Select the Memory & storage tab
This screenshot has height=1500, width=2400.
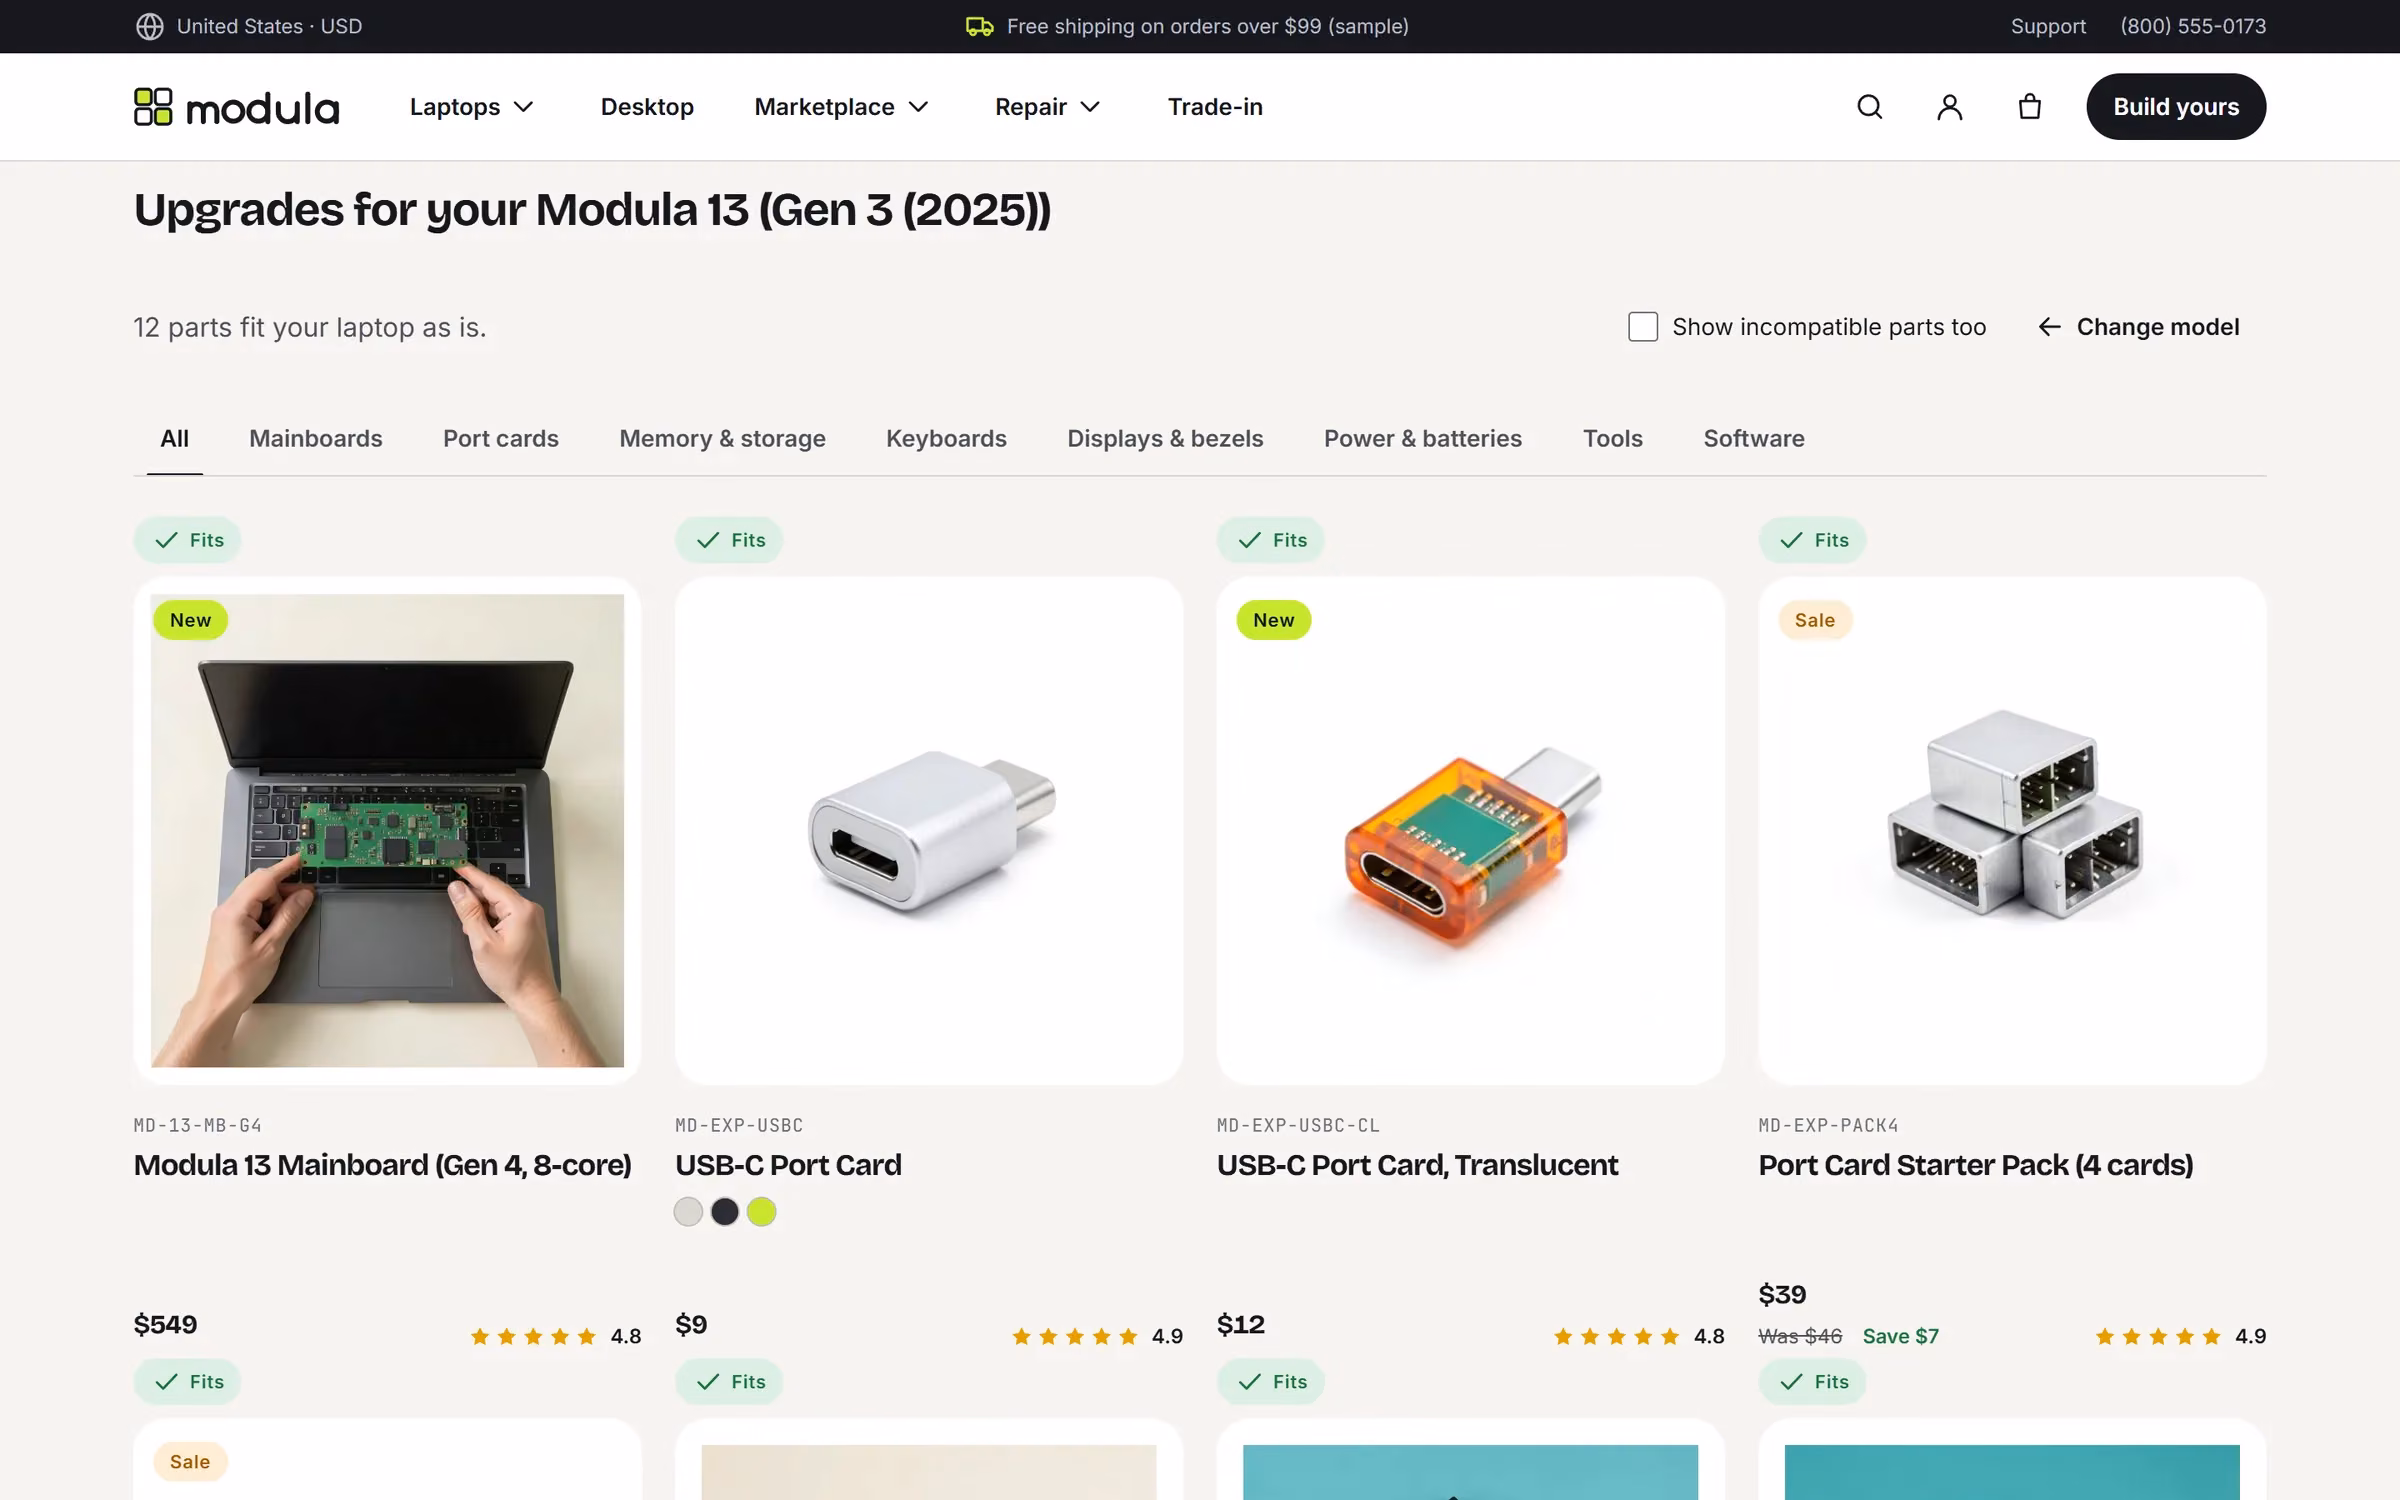pyautogui.click(x=722, y=438)
